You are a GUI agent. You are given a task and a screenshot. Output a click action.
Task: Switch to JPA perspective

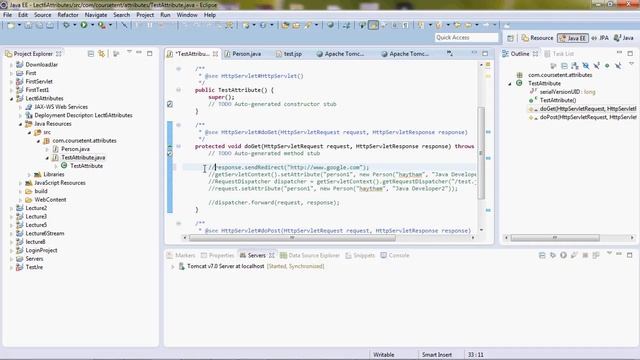tap(600, 38)
